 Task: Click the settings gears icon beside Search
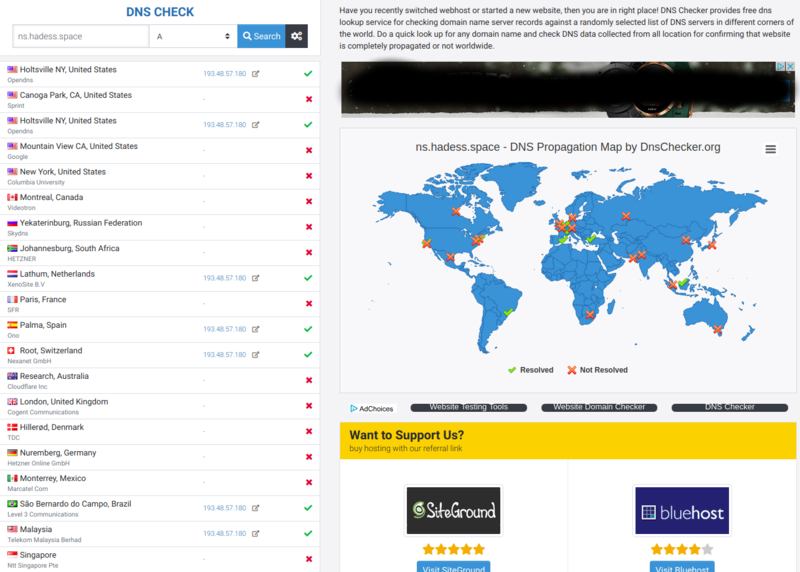pos(297,36)
